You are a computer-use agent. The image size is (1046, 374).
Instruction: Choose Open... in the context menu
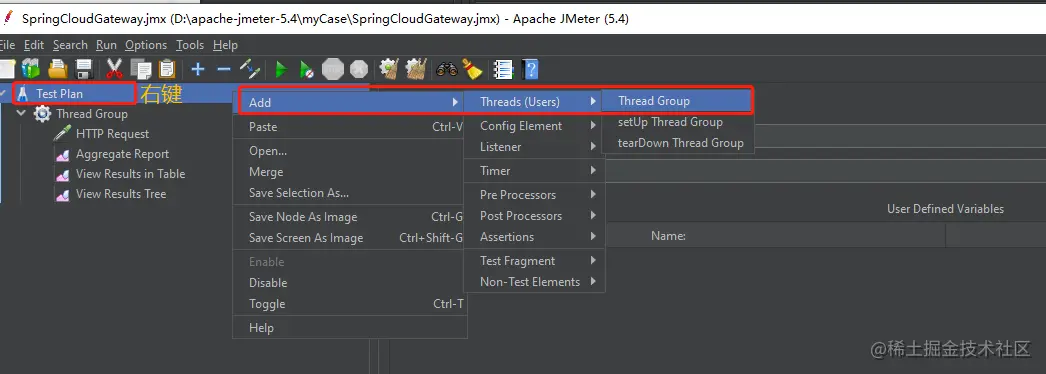tap(350, 151)
